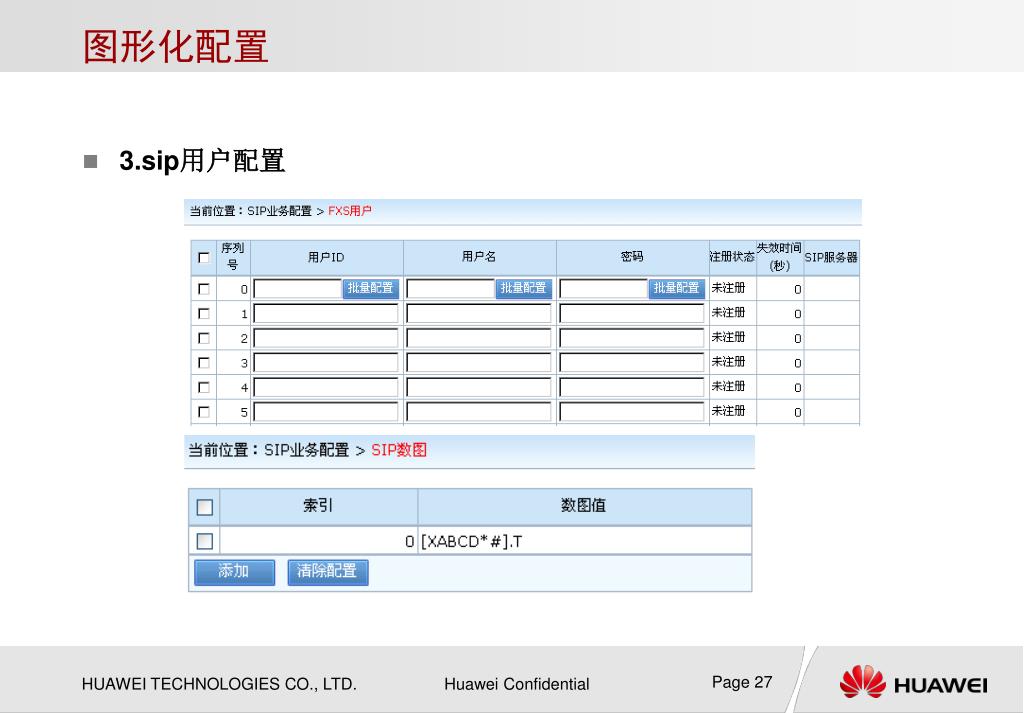Click 批量配置 button in 用户名 column
This screenshot has height=713, width=1024.
tap(523, 289)
